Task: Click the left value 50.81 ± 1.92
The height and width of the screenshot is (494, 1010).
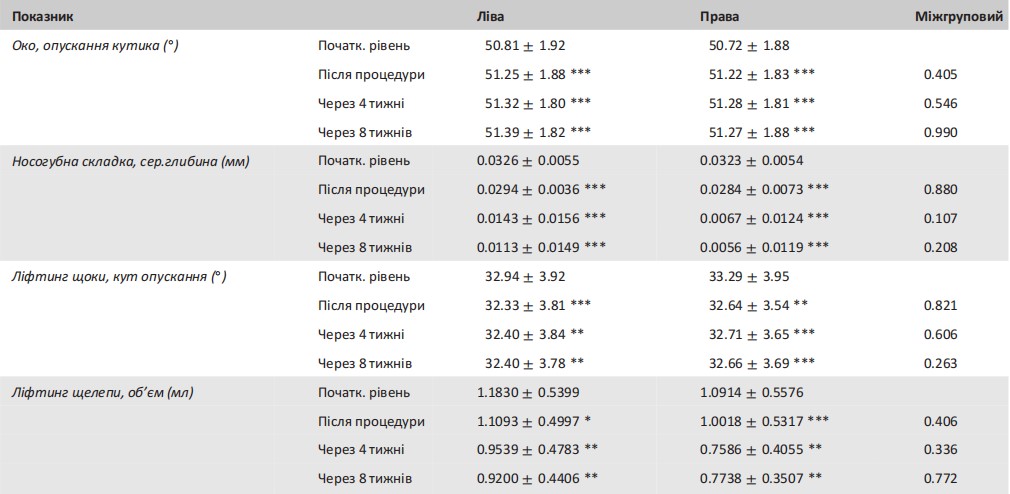Action: click(x=524, y=45)
